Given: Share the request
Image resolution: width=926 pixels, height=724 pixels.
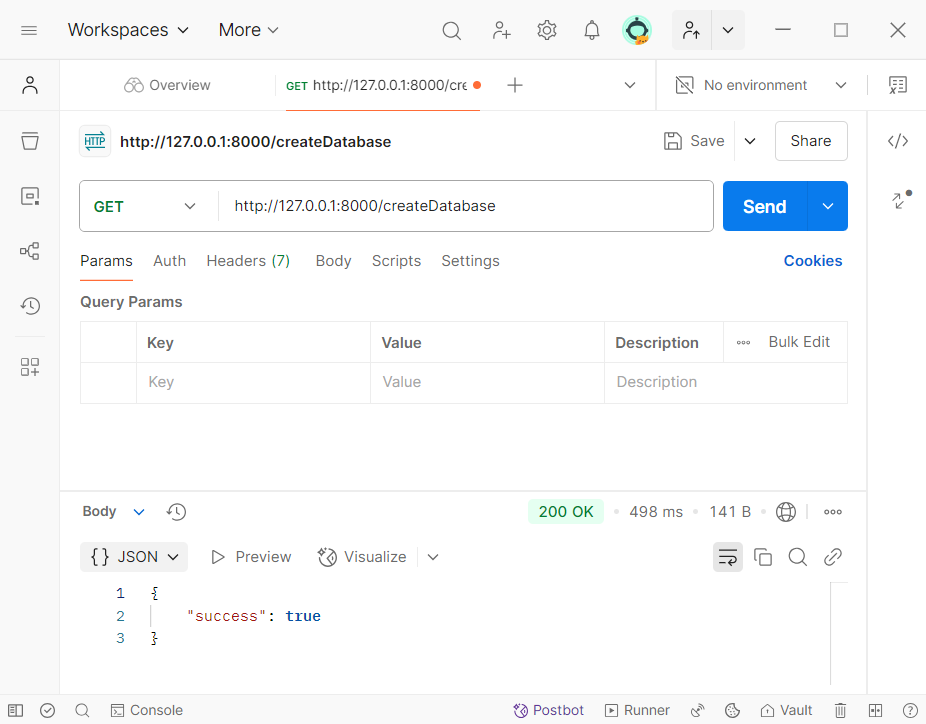Looking at the screenshot, I should (811, 141).
